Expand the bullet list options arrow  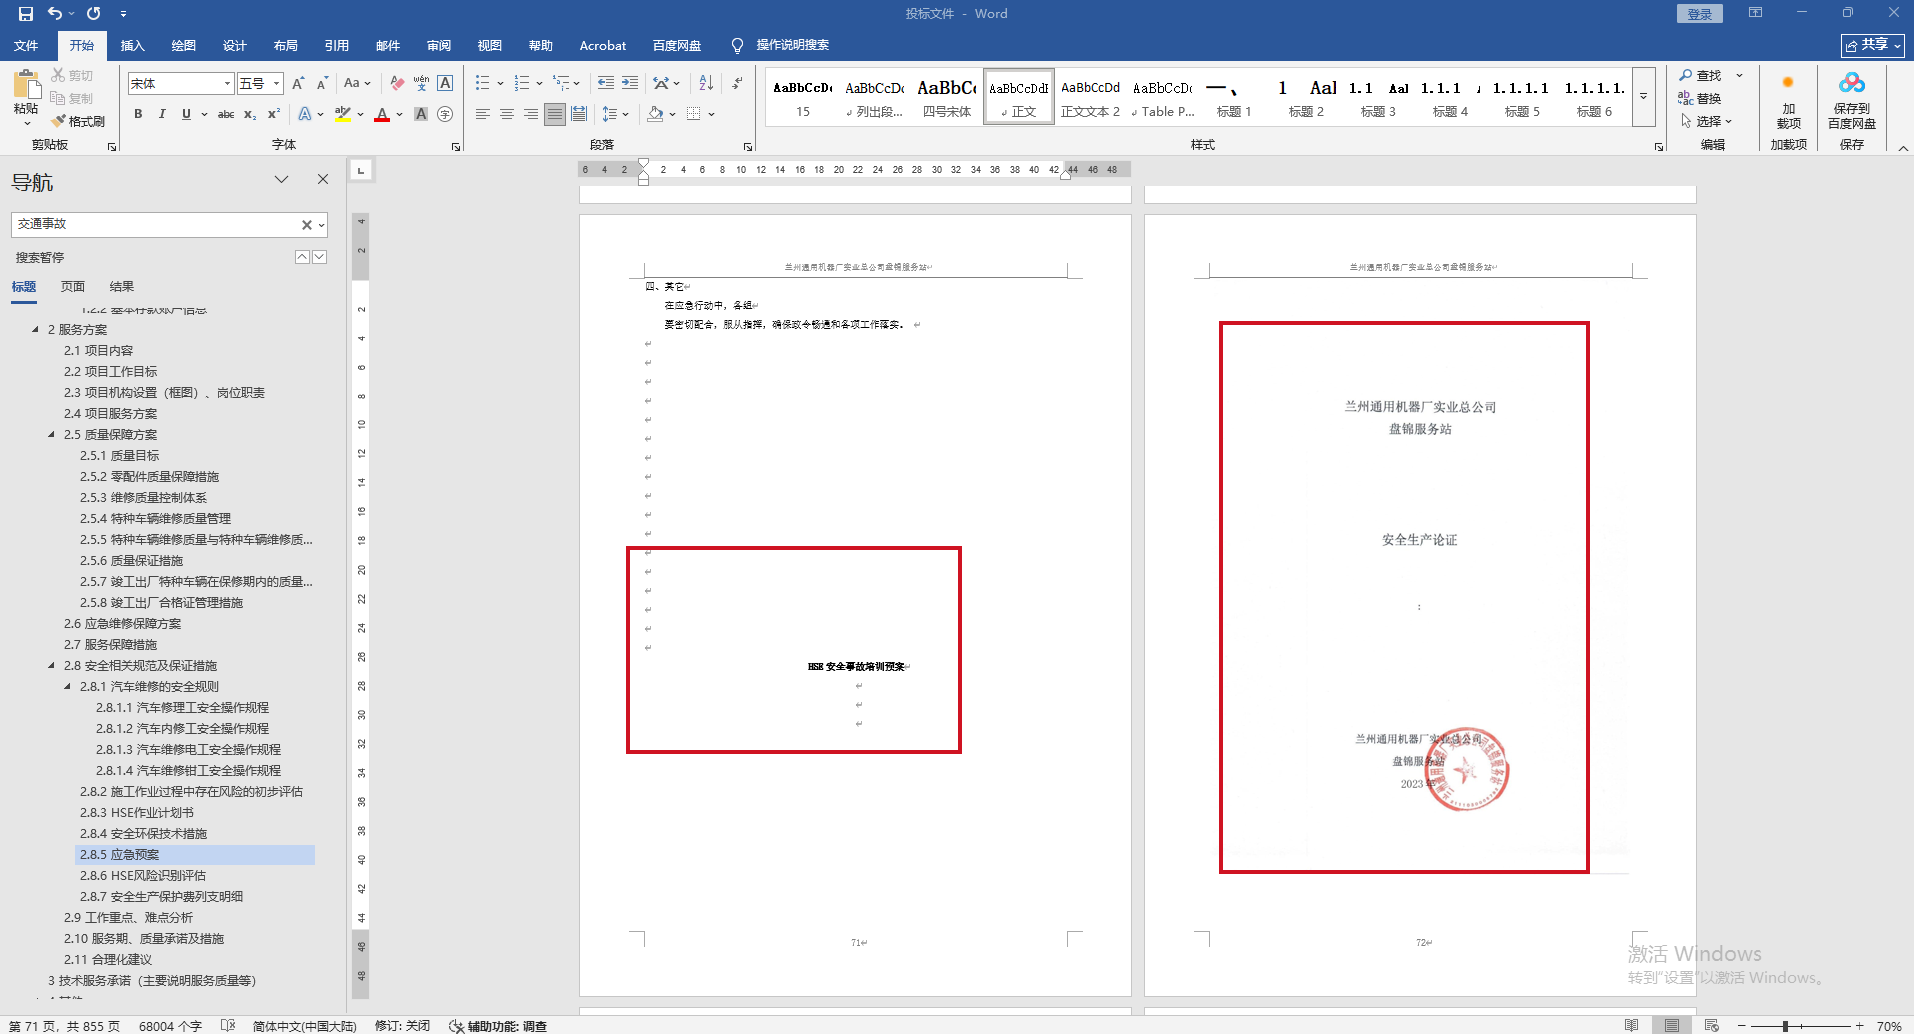tap(500, 84)
